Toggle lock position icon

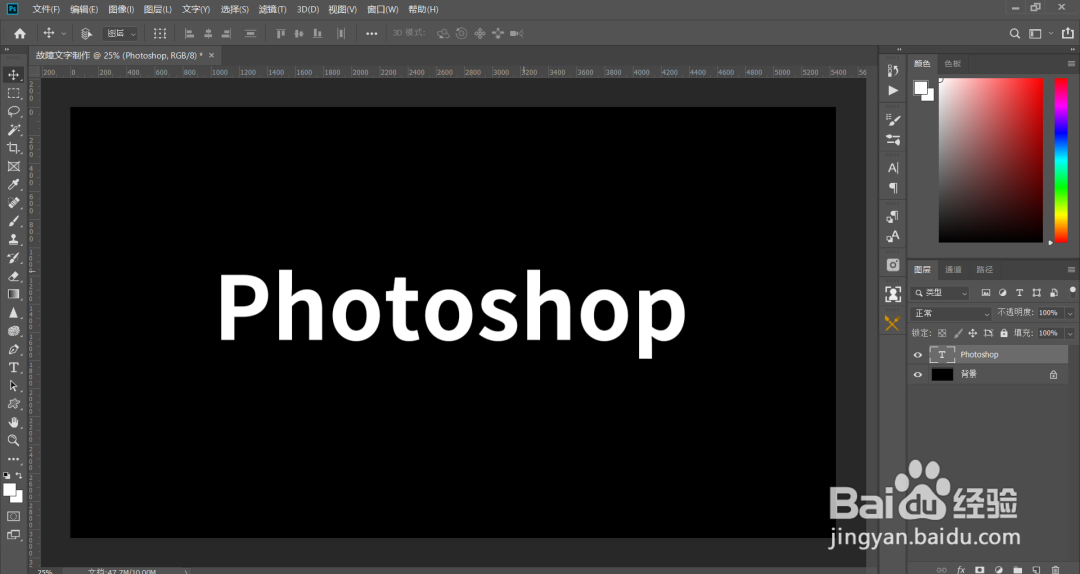(973, 334)
